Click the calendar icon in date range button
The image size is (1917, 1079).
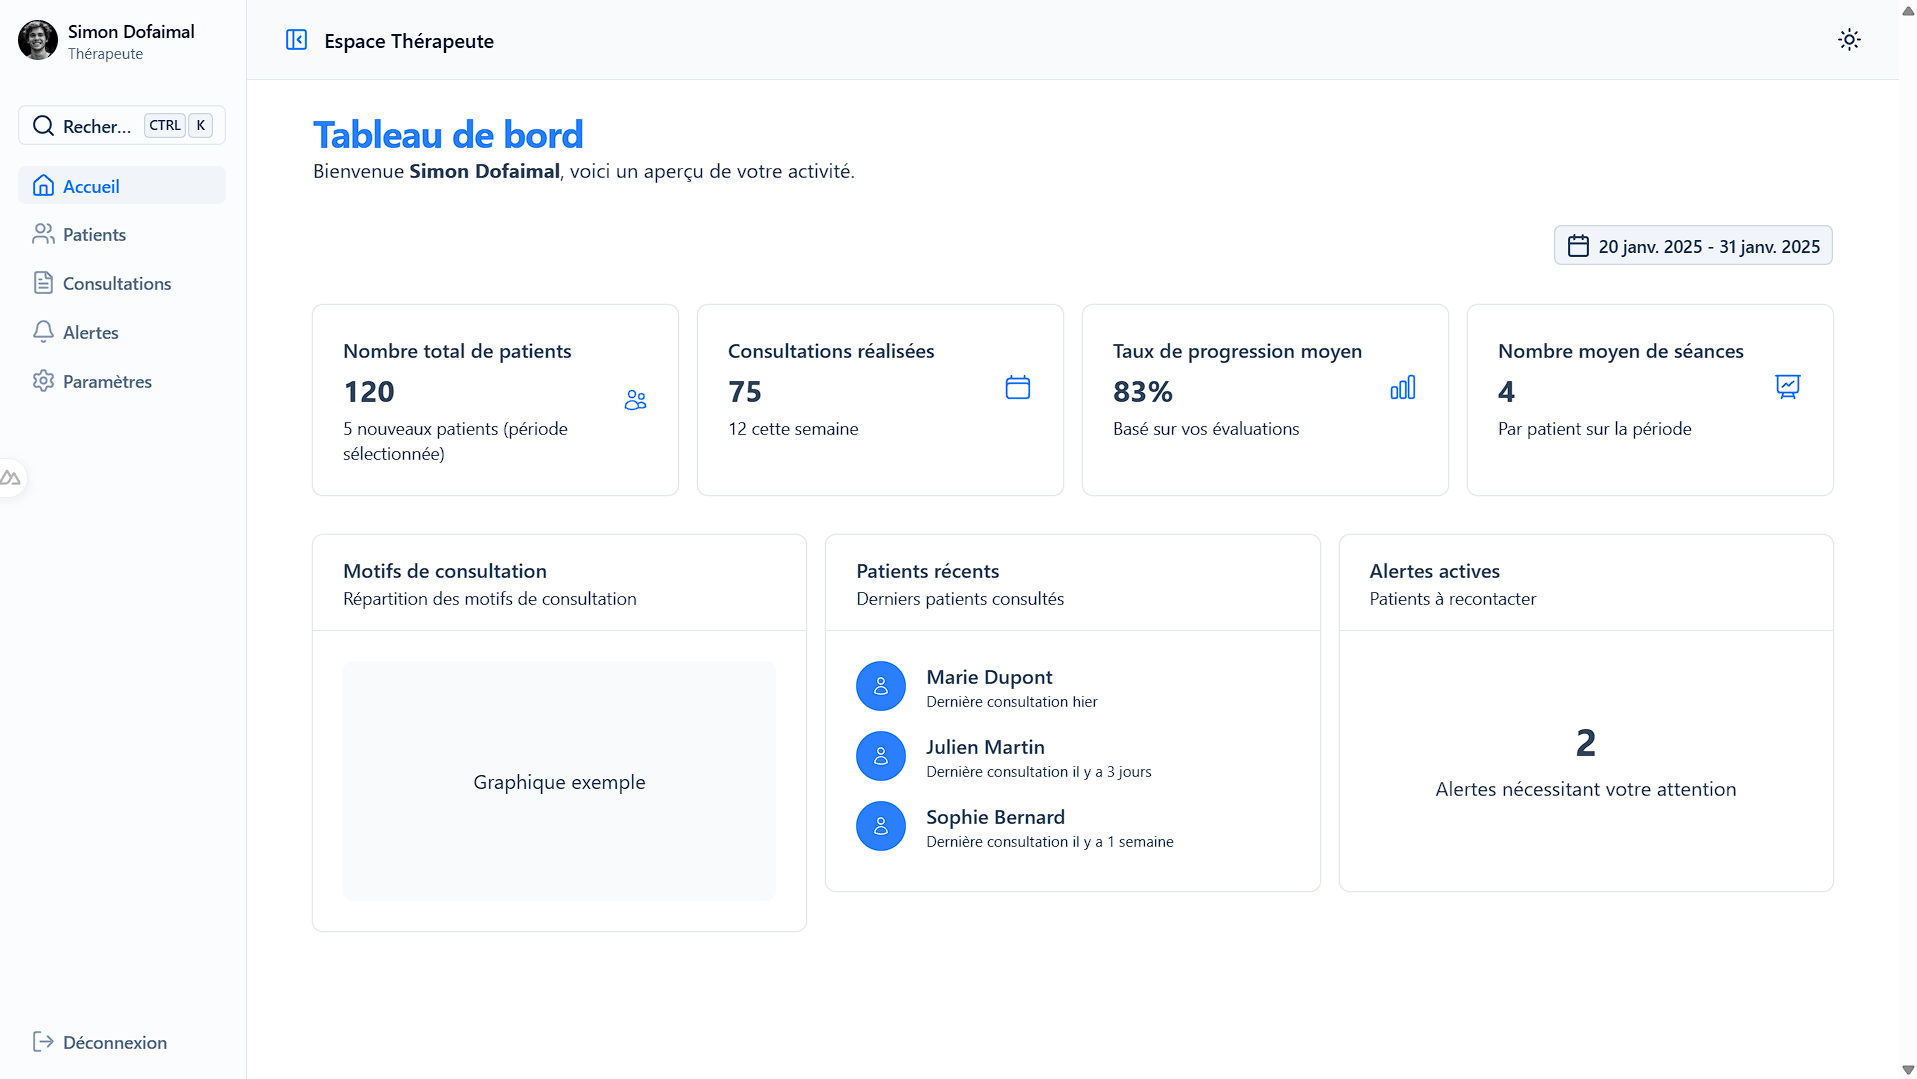point(1578,246)
